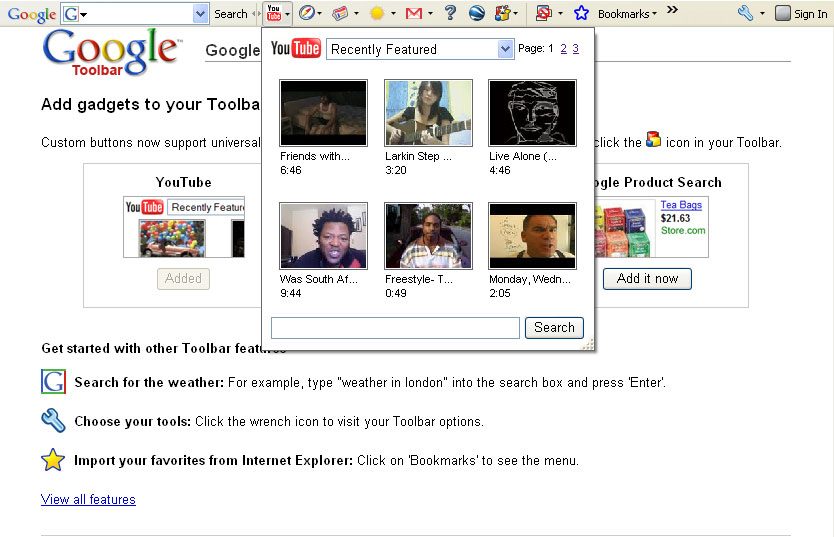This screenshot has width=834, height=537.
Task: Go to page 3 of videos
Action: 575,48
